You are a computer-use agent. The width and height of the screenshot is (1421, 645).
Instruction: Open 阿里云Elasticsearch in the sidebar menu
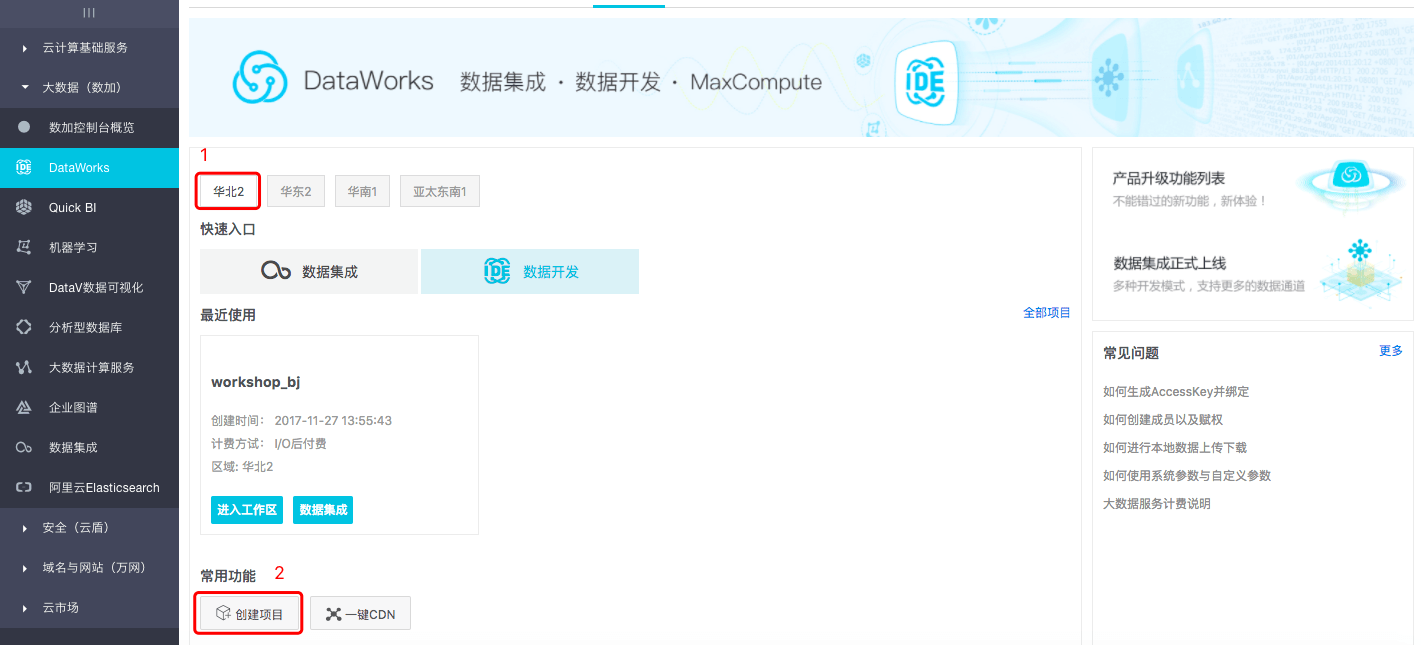89,487
